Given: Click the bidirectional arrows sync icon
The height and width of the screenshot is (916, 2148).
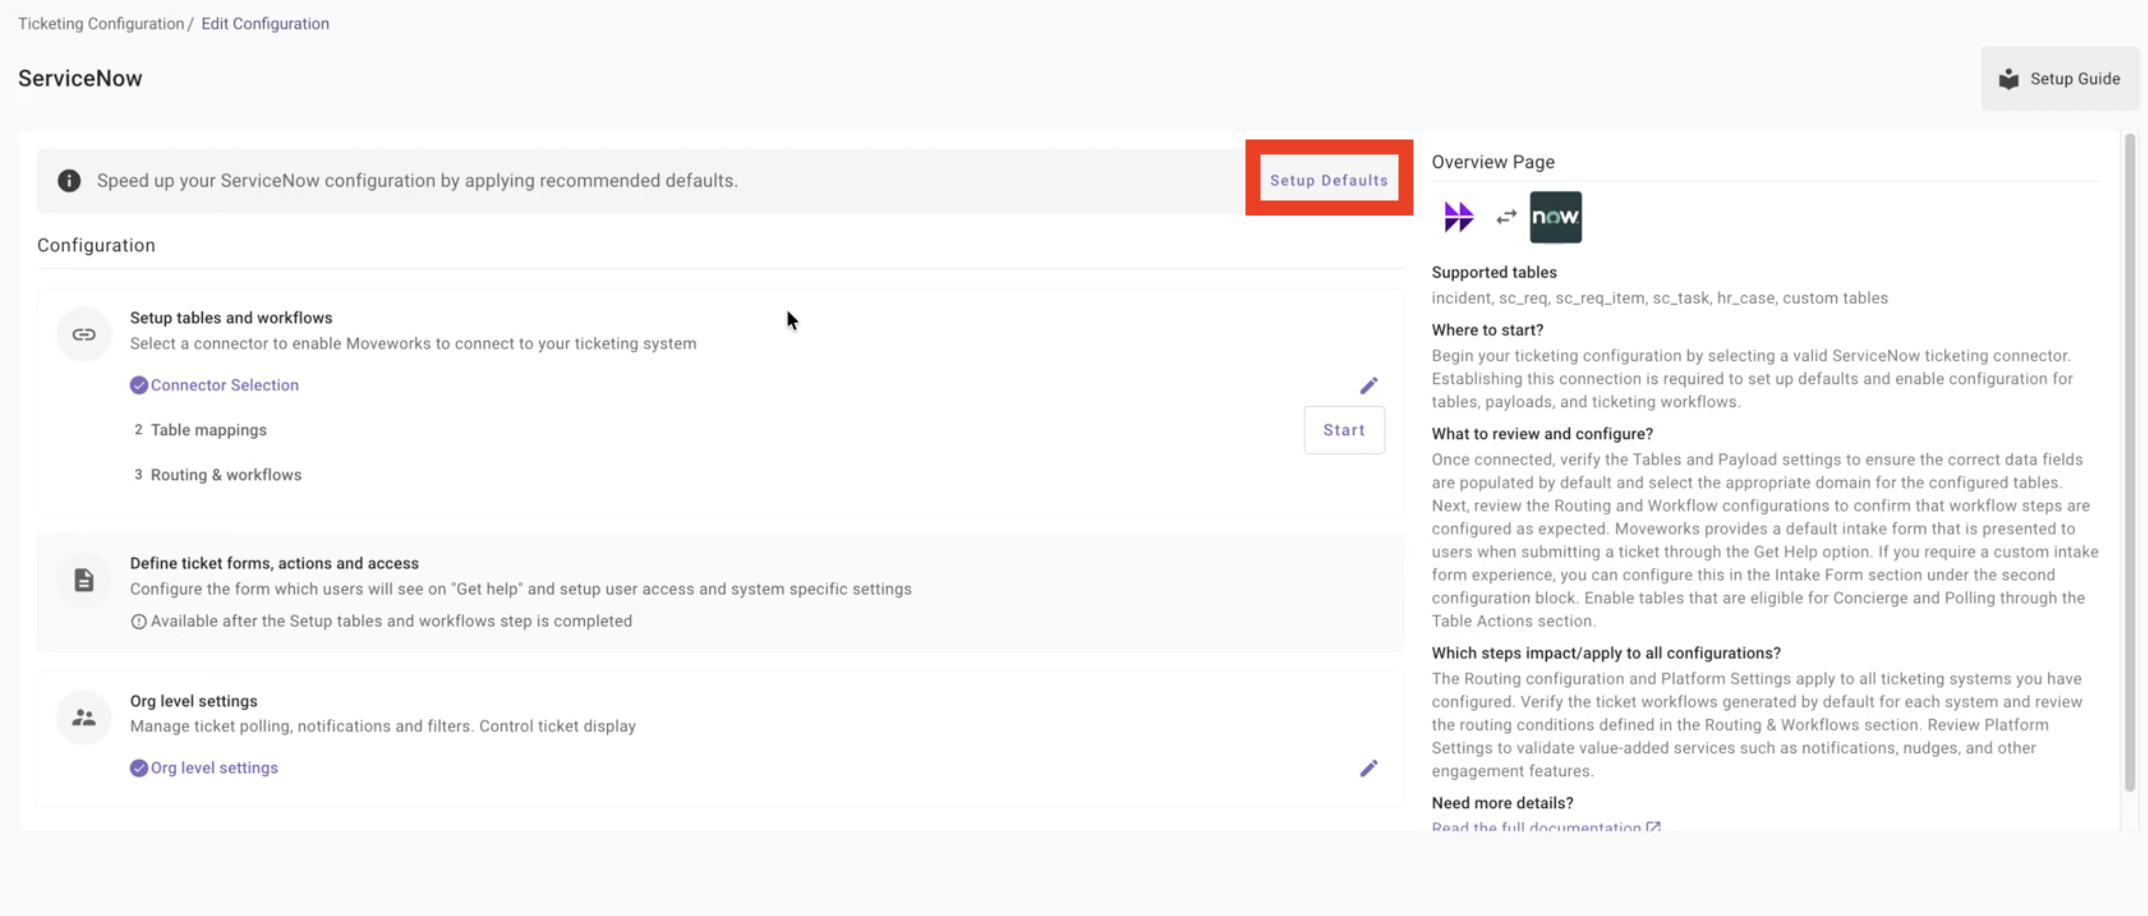Looking at the screenshot, I should click(1506, 217).
